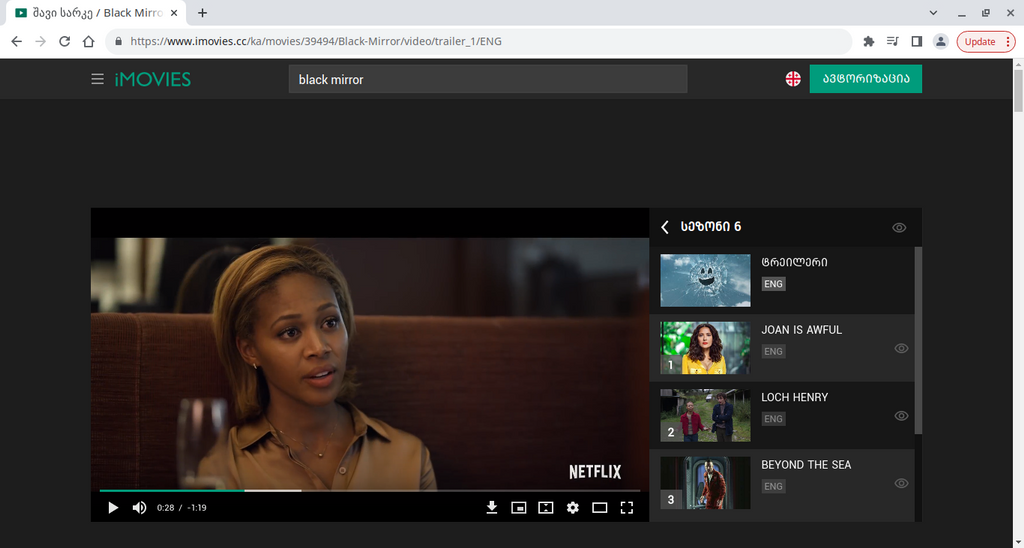Select the LOCH HENRY episode title
The width and height of the screenshot is (1024, 548).
pyautogui.click(x=794, y=397)
